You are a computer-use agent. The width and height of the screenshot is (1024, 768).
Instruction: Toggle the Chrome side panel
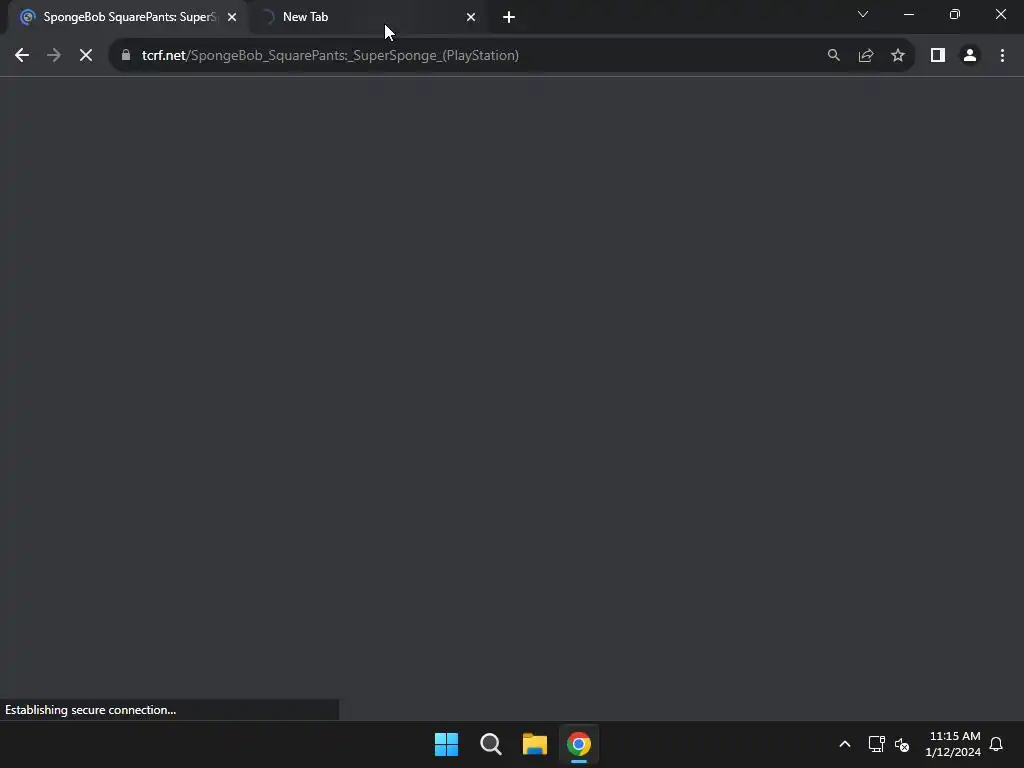pyautogui.click(x=938, y=56)
